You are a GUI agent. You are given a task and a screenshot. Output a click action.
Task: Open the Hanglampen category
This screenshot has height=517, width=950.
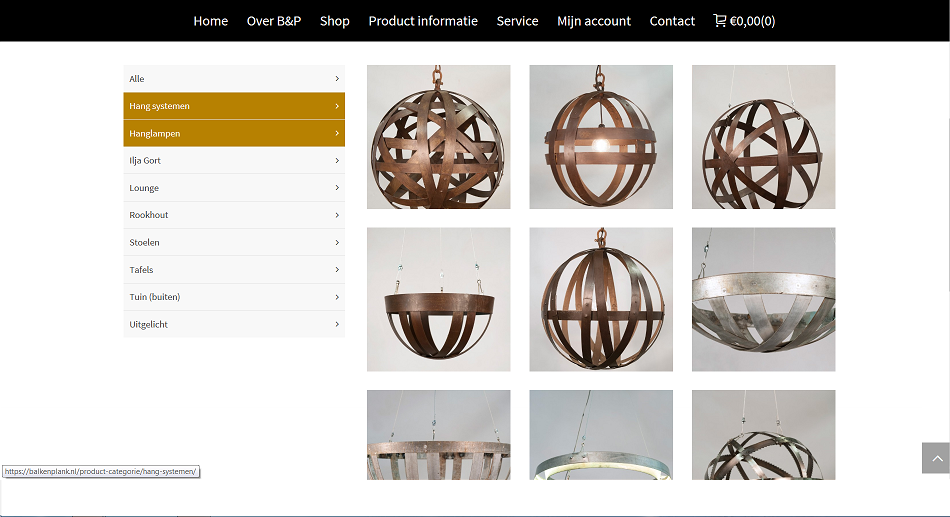click(x=234, y=133)
